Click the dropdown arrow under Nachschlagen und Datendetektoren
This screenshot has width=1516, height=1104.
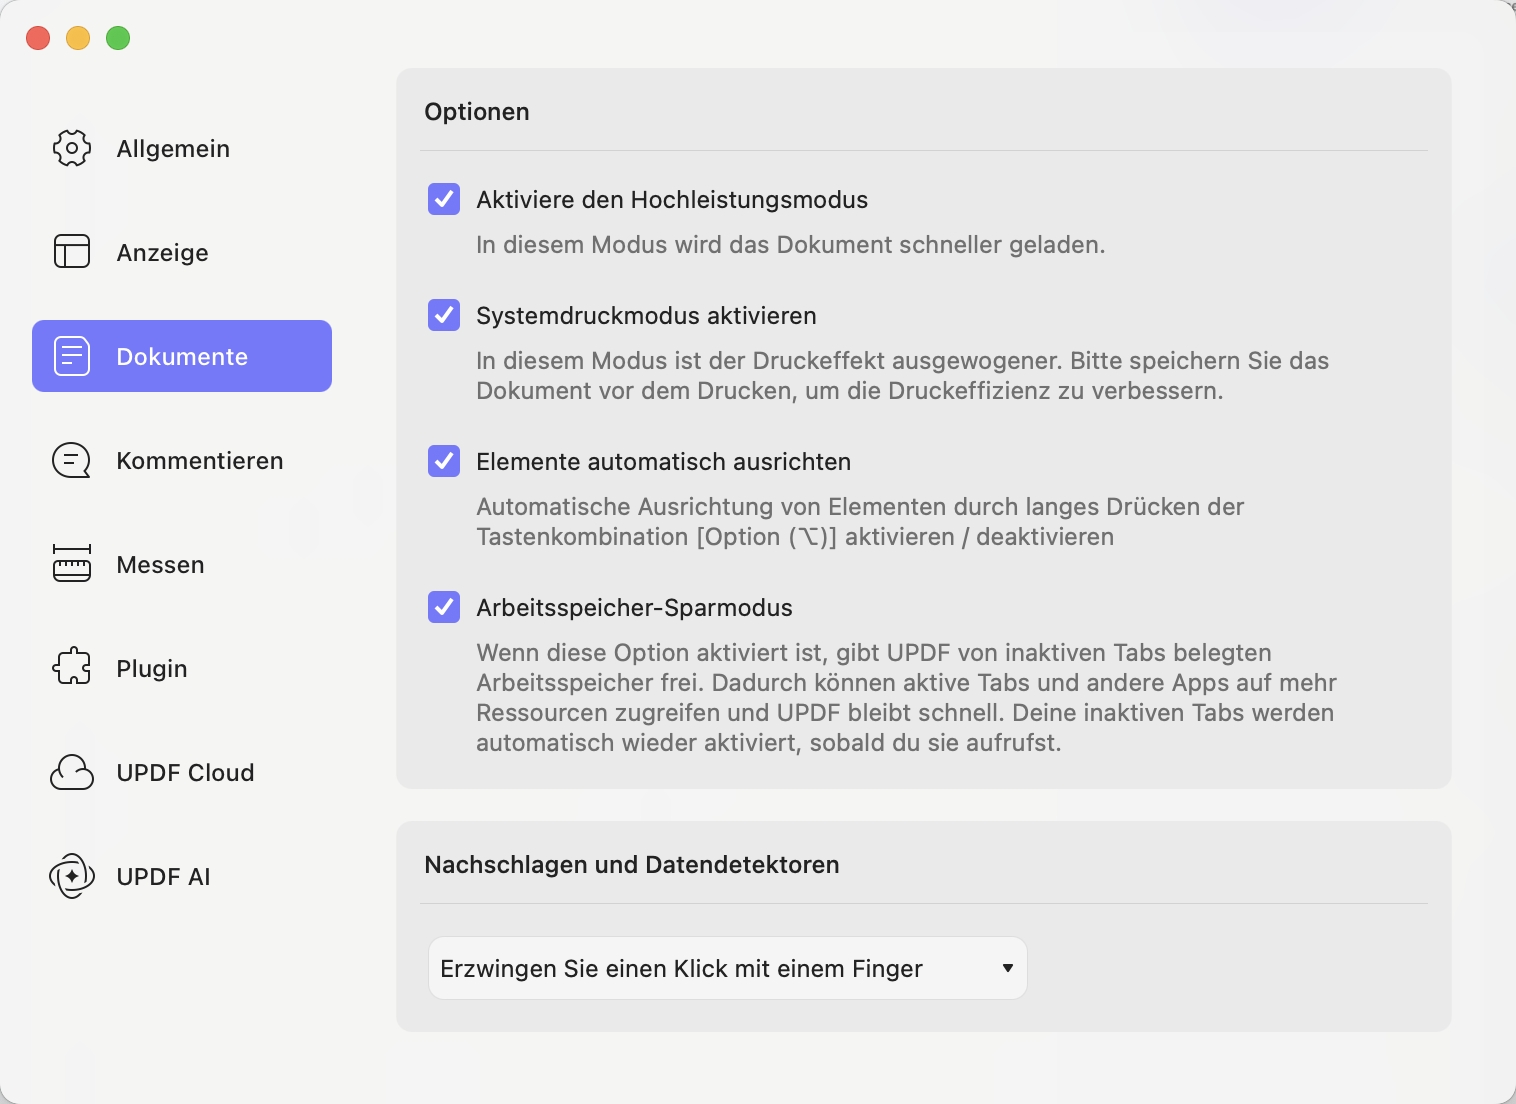tap(1008, 968)
